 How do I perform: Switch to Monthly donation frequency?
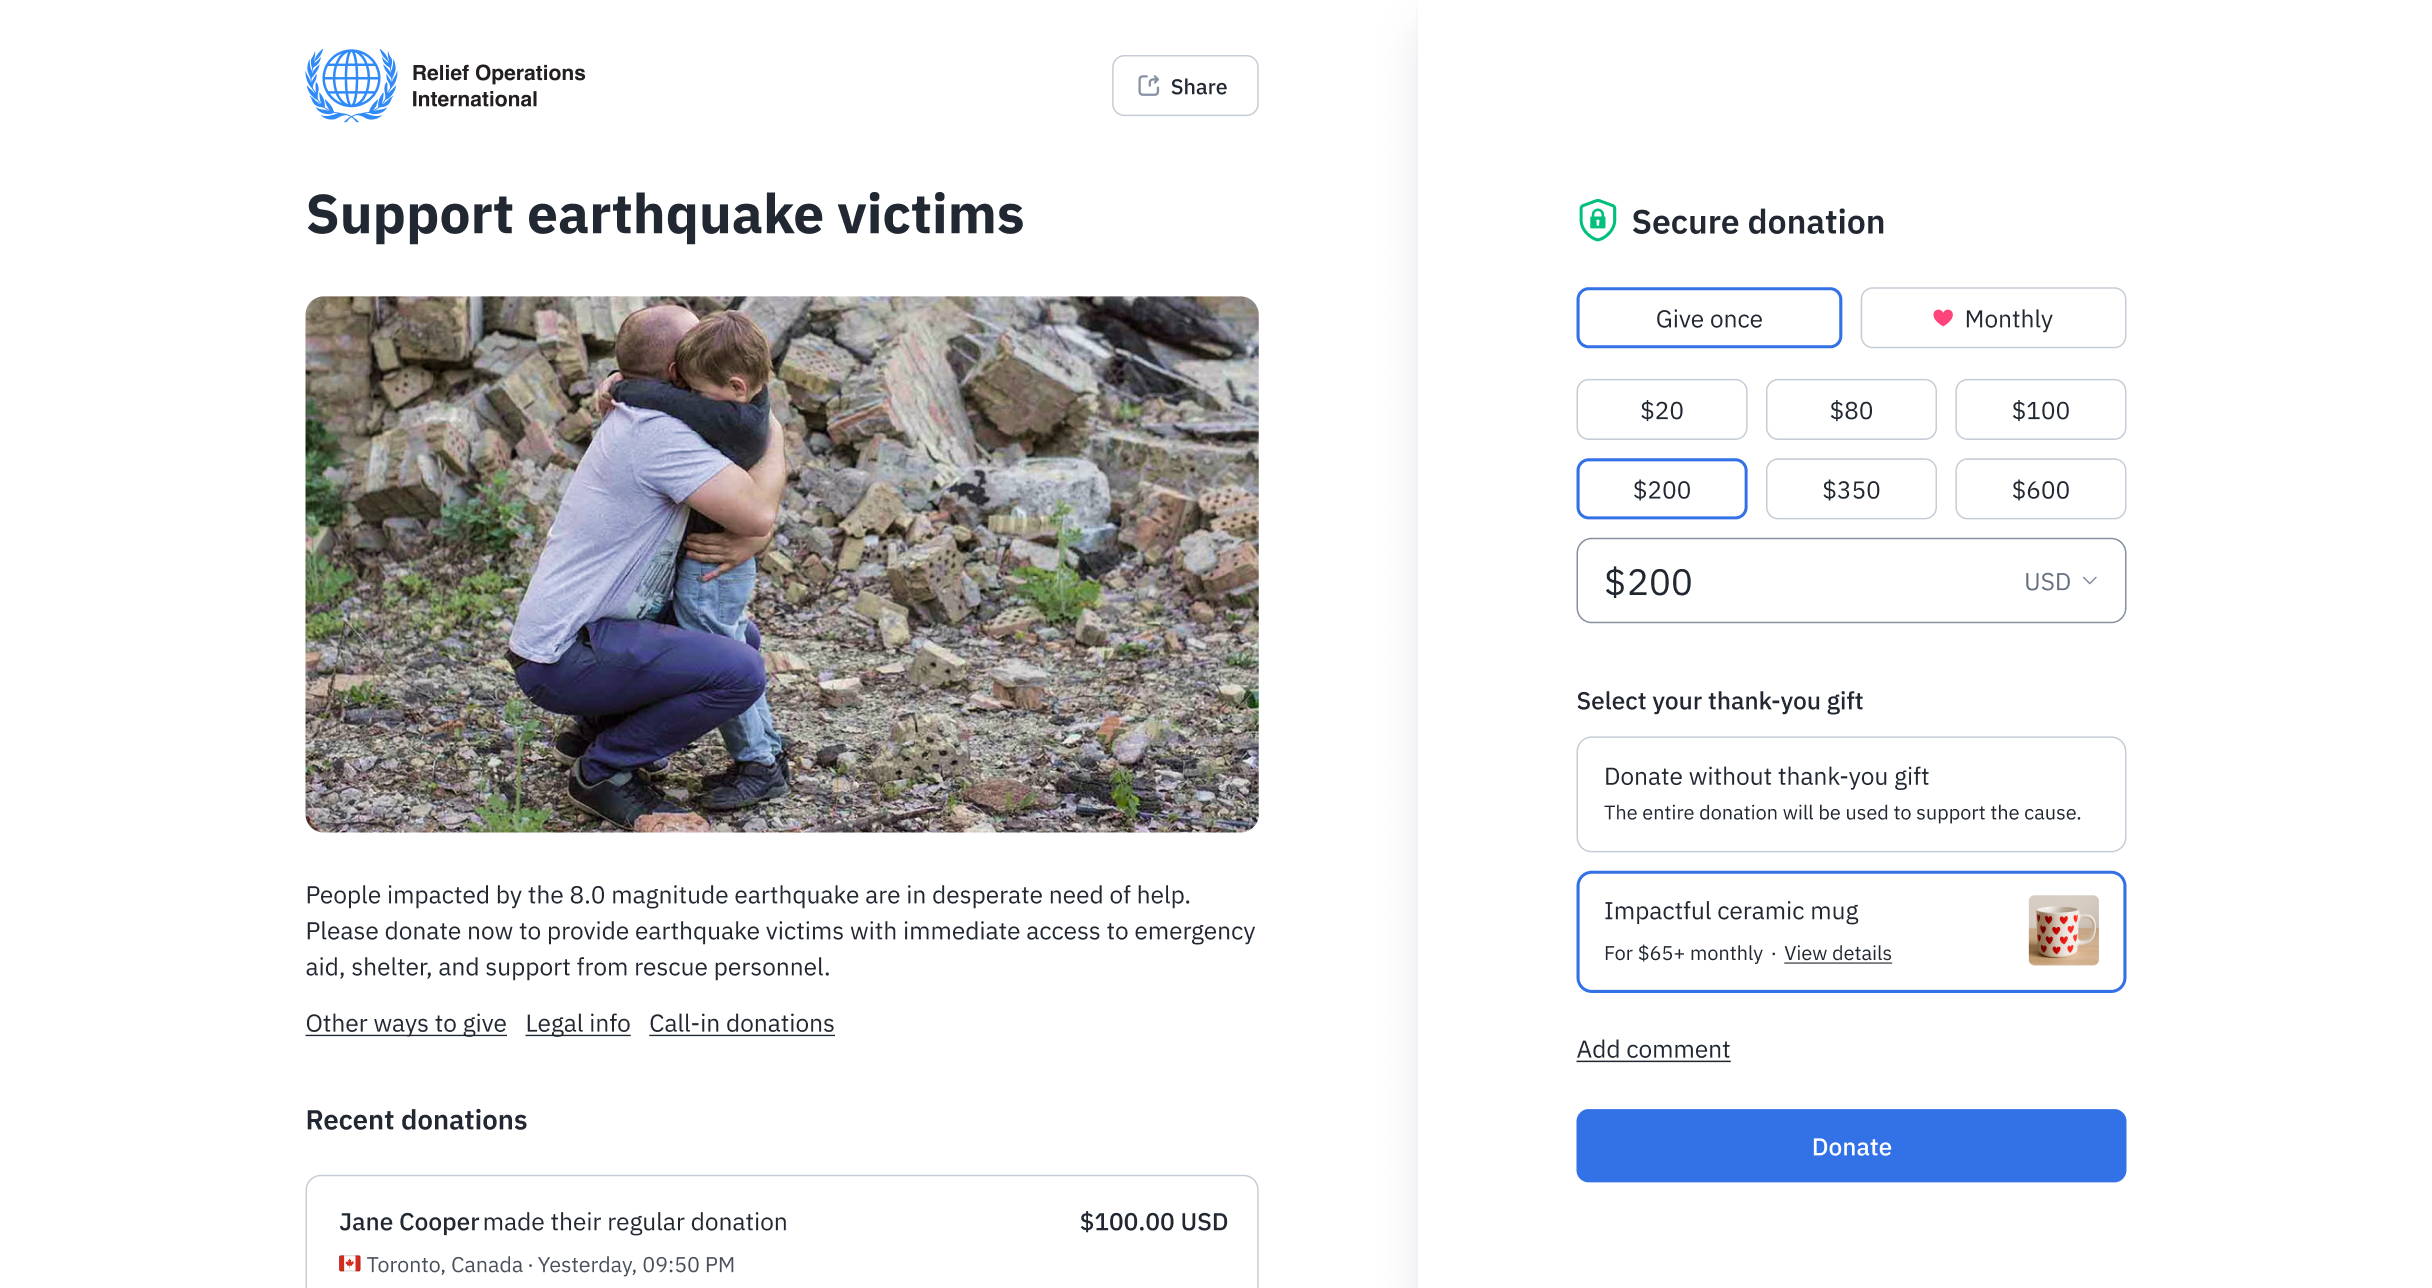[x=1992, y=319]
